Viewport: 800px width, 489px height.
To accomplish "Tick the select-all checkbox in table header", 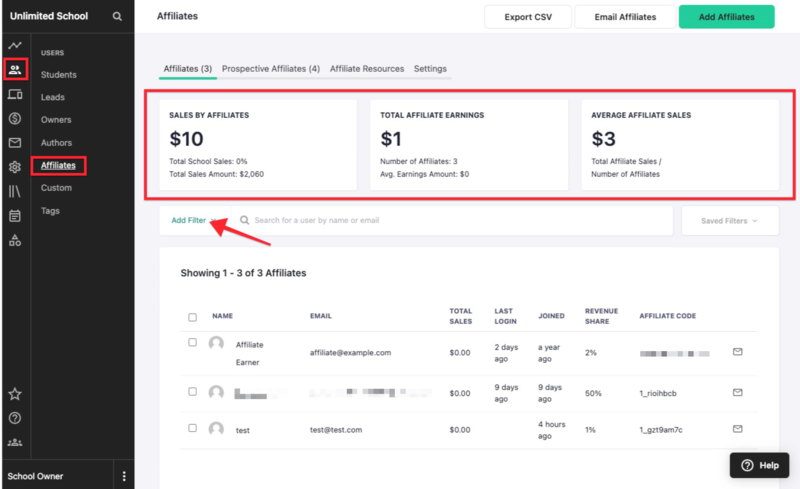I will pos(192,317).
